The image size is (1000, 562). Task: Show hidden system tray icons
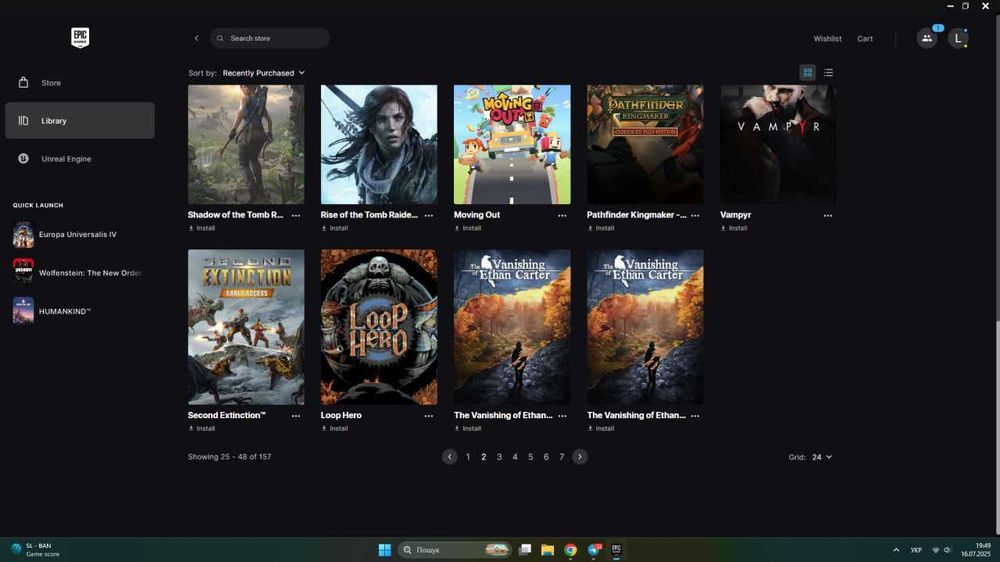tap(896, 550)
